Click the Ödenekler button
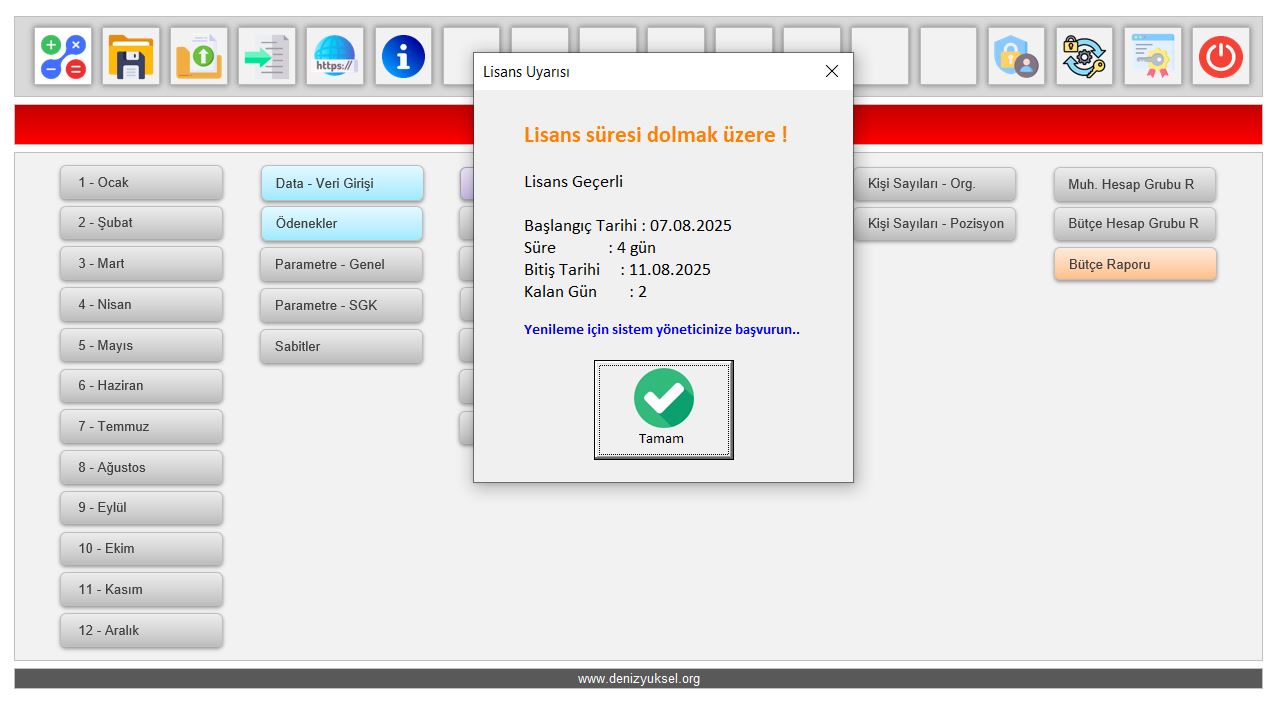 coord(342,224)
